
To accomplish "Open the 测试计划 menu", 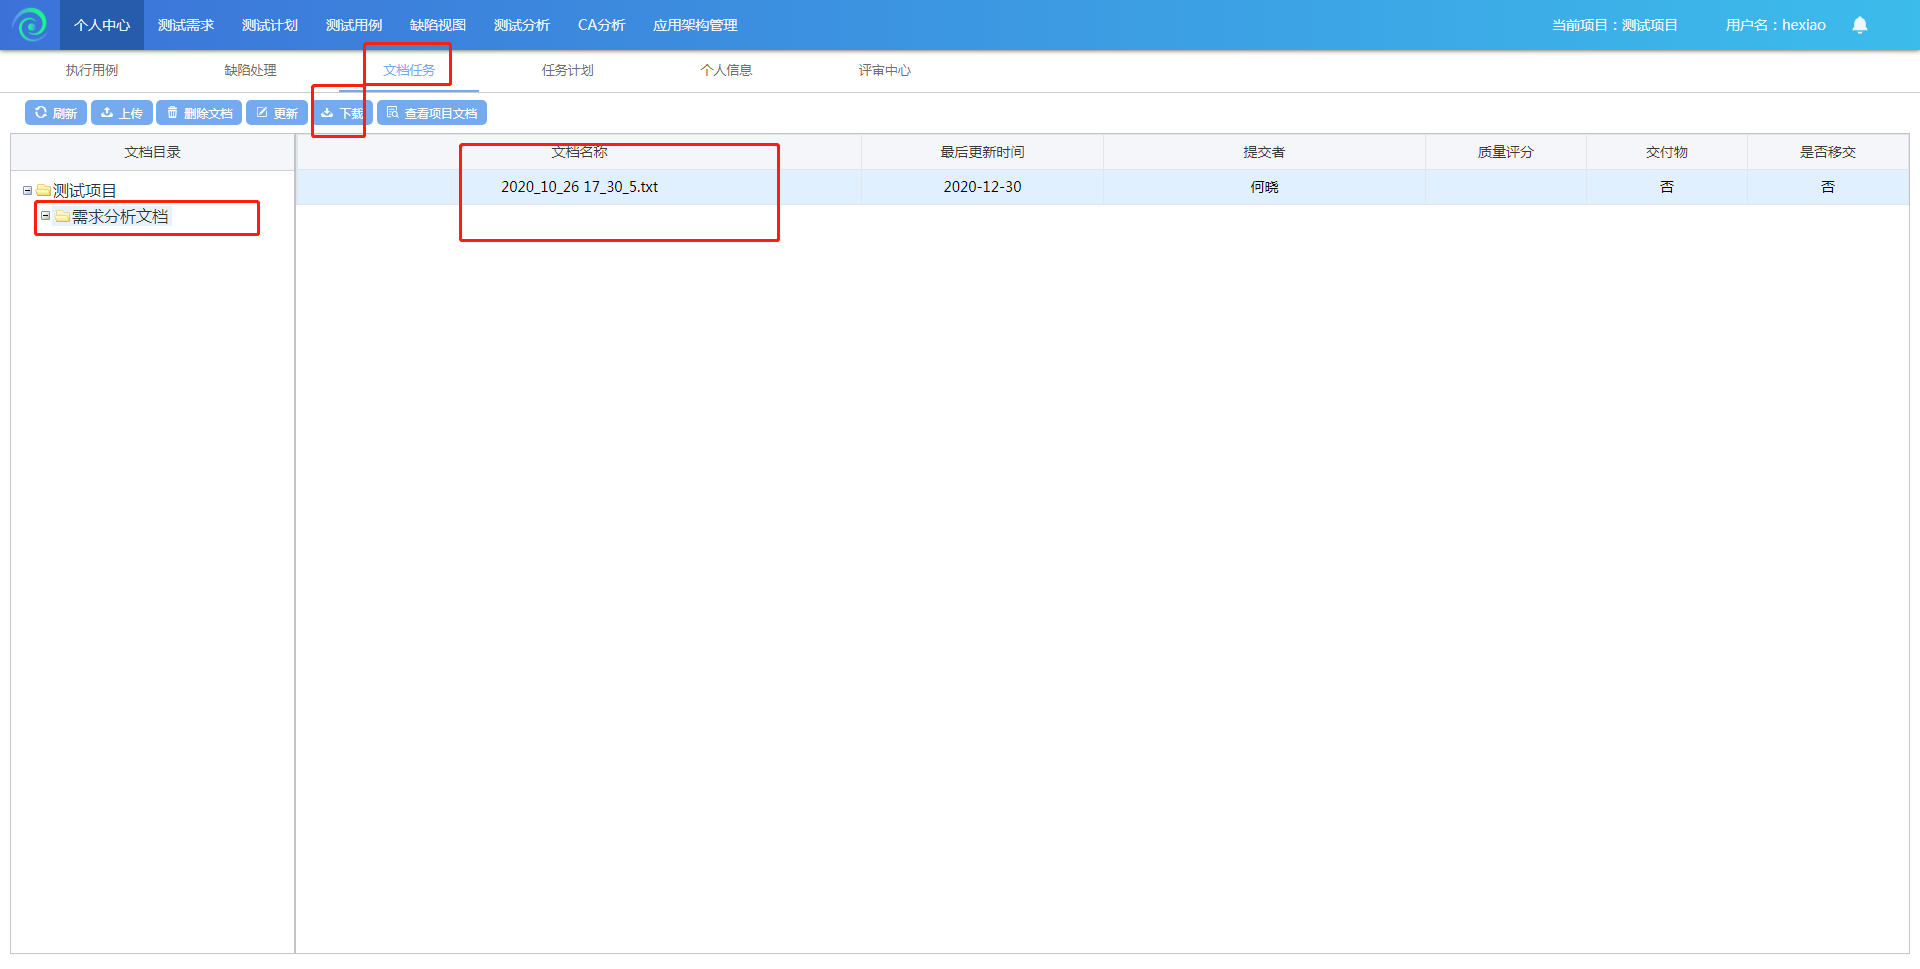I will 270,25.
